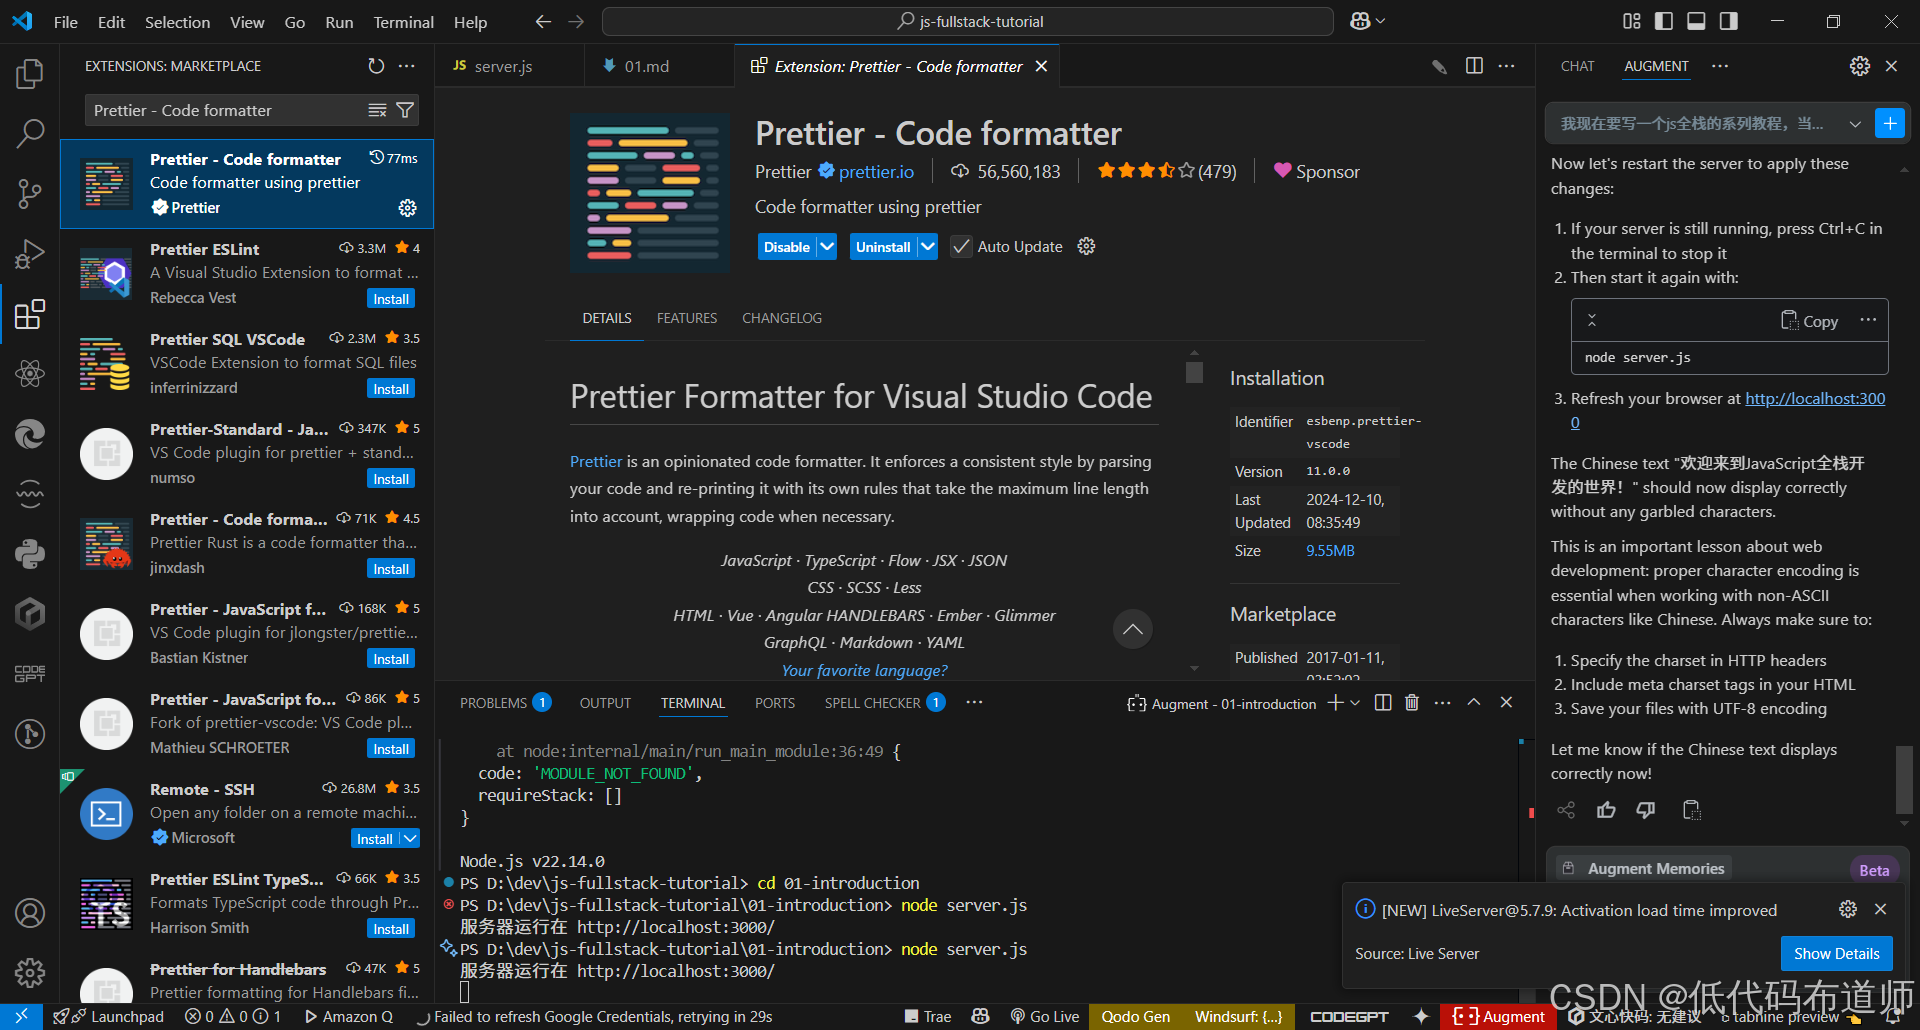Open notification settings gear in Live Server toast

(x=1848, y=909)
